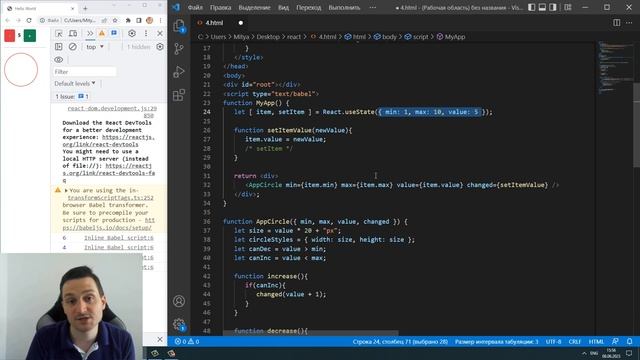Viewport: 640px width, 360px height.
Task: Open the Правка menu
Action: (x=220, y=7)
